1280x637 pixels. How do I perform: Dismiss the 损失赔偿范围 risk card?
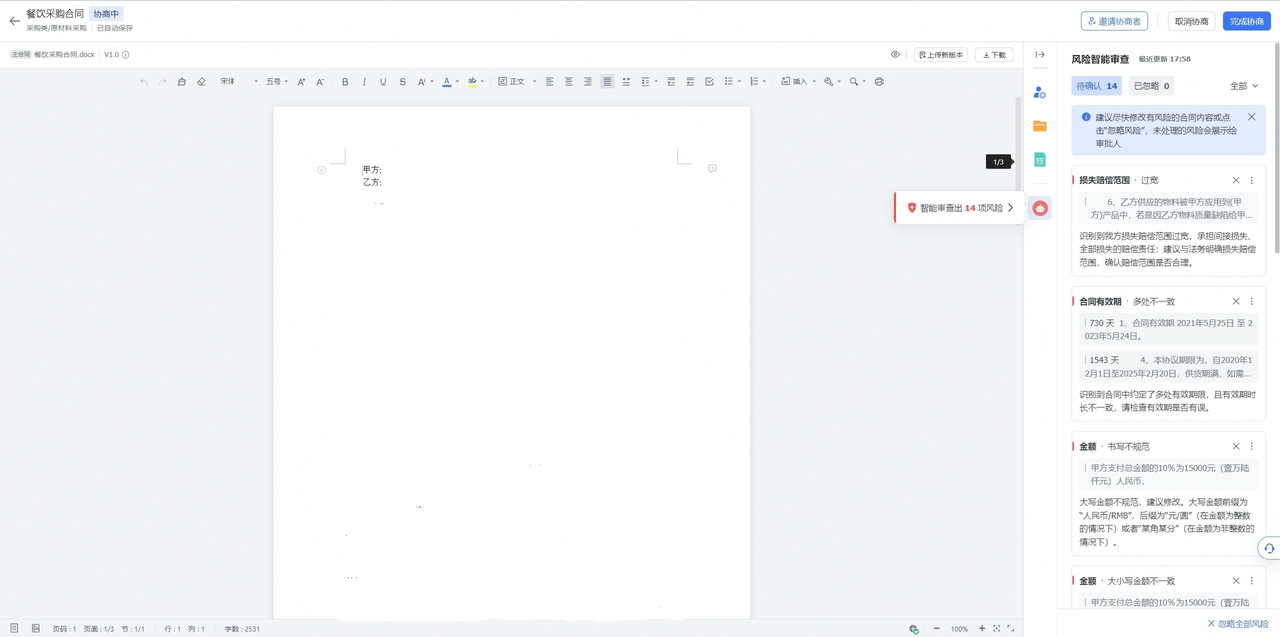point(1236,180)
